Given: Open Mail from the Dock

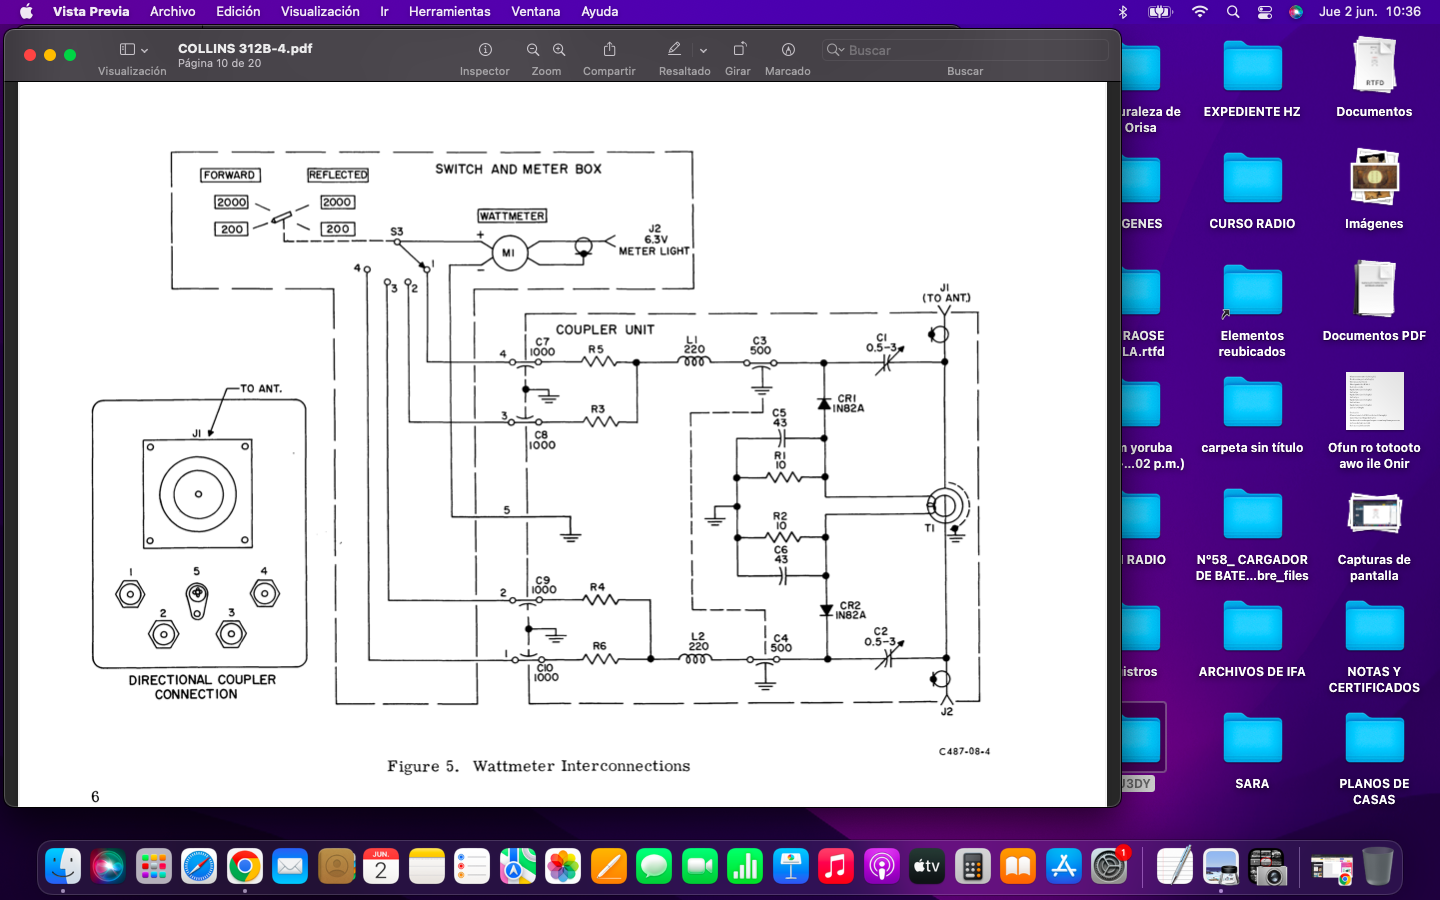Looking at the screenshot, I should click(290, 866).
